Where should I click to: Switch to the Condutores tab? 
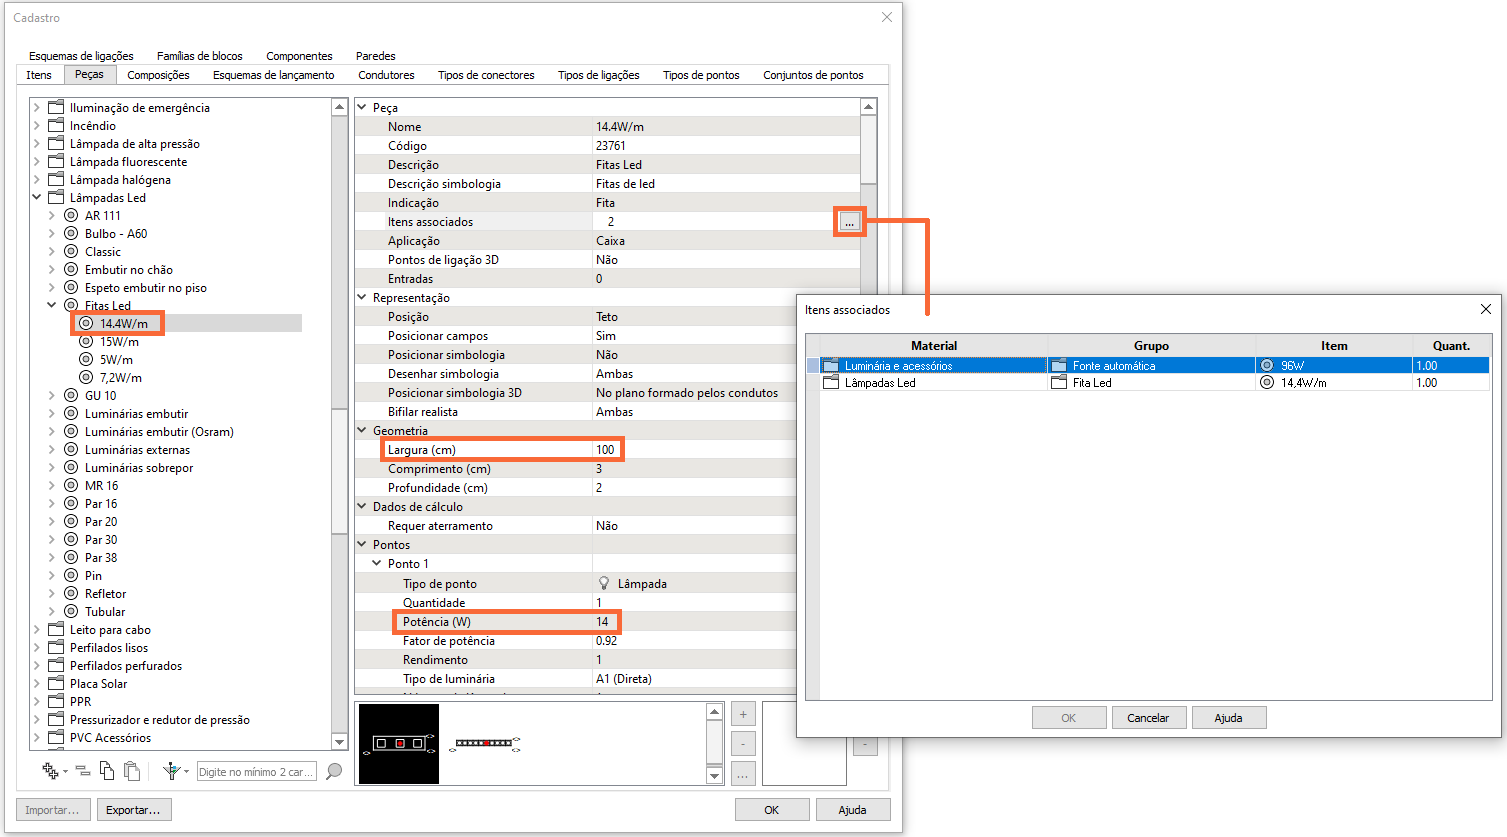pyautogui.click(x=386, y=75)
